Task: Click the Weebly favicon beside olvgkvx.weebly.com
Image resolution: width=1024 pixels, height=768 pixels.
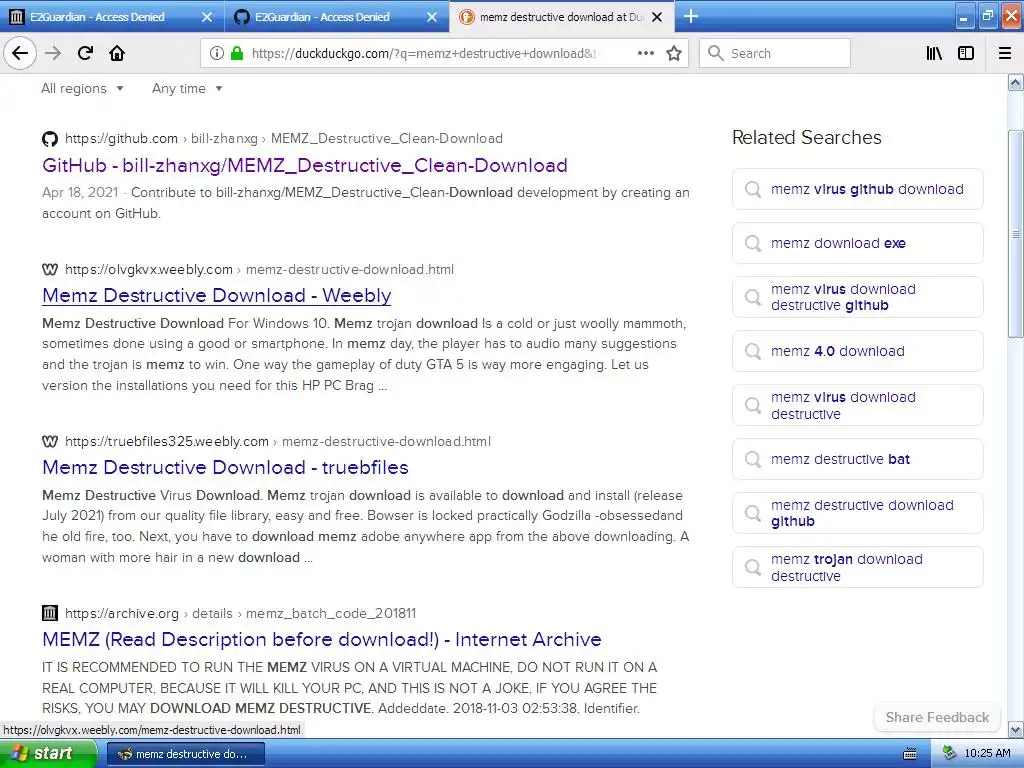Action: [50, 270]
